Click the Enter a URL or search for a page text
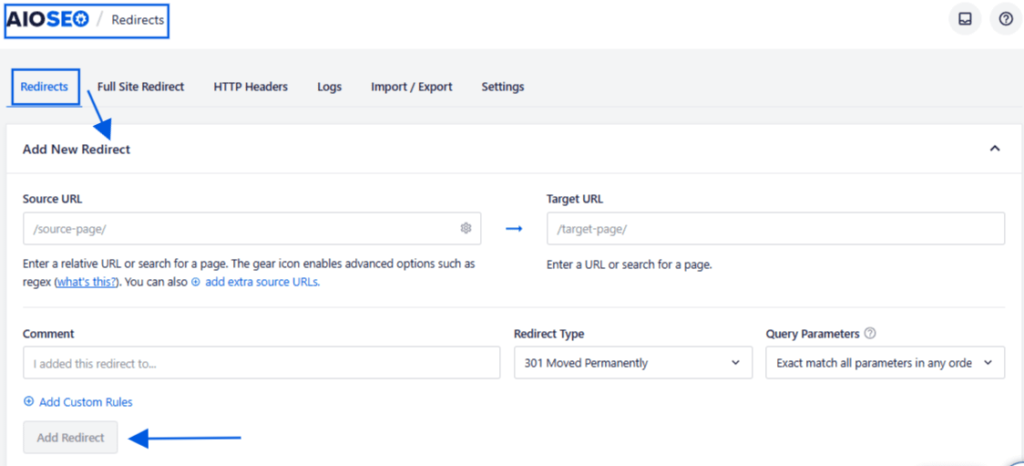1024x466 pixels. click(629, 265)
